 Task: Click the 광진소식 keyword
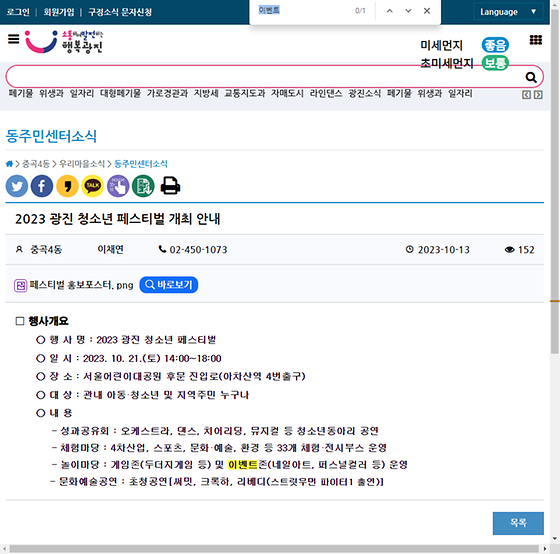[x=365, y=94]
